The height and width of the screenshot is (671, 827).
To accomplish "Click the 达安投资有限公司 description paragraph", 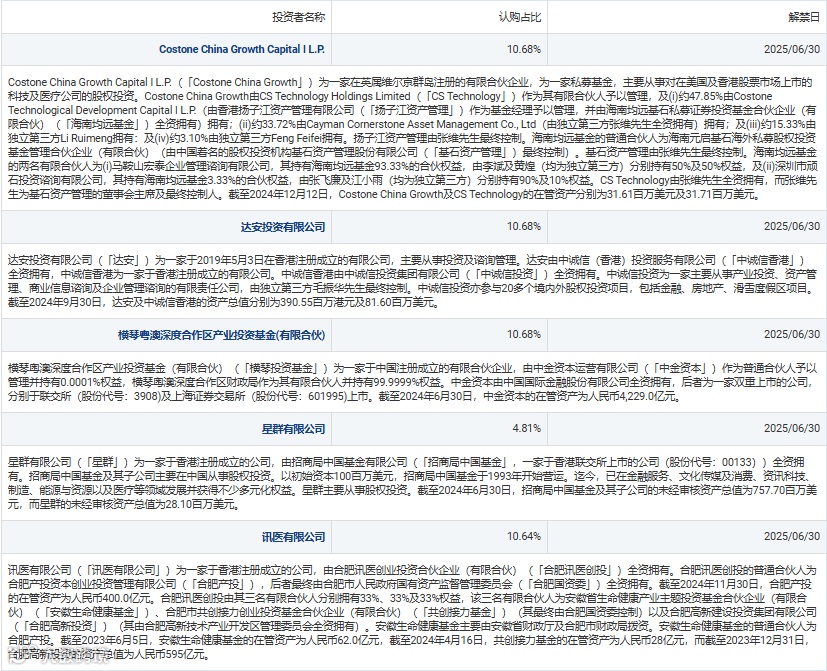I will pyautogui.click(x=412, y=281).
